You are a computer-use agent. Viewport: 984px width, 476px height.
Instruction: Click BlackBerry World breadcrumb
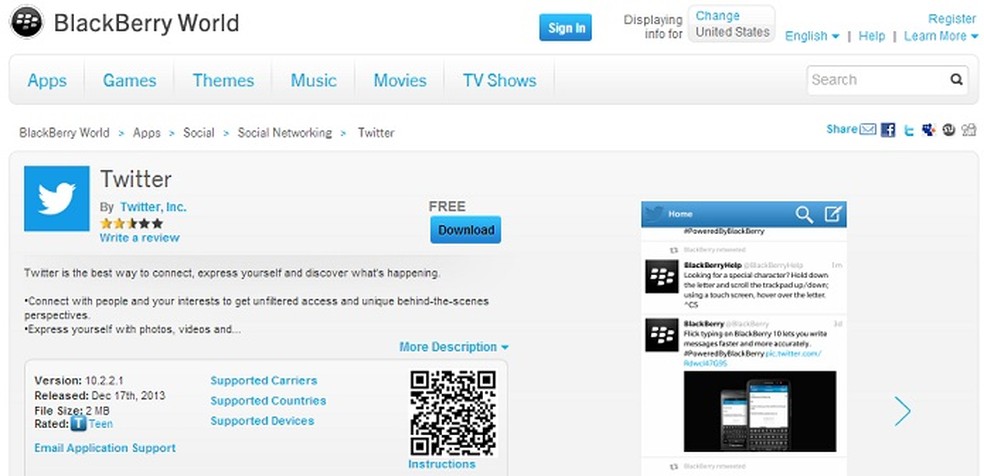click(x=64, y=133)
